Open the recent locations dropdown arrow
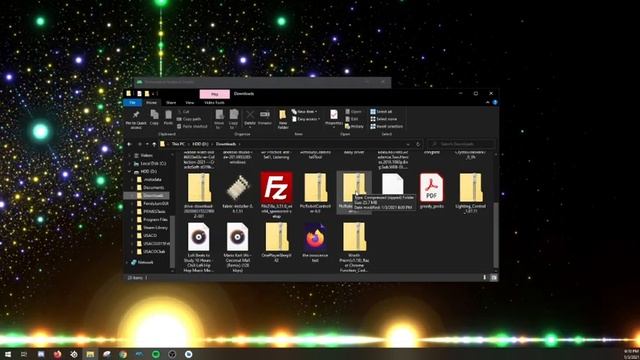640x360 pixels. point(147,144)
